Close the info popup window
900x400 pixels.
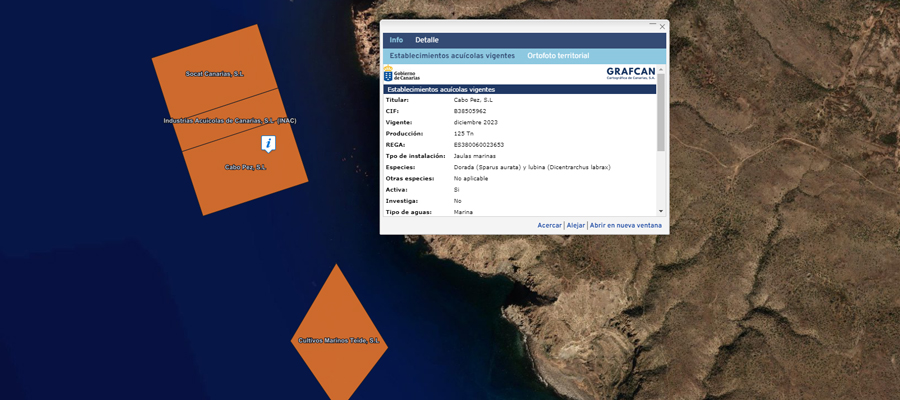(662, 26)
